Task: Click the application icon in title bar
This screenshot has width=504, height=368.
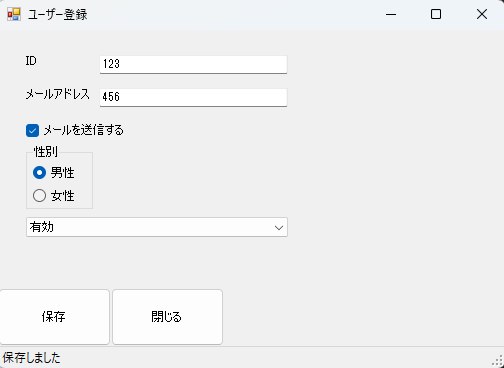Action: click(x=14, y=14)
